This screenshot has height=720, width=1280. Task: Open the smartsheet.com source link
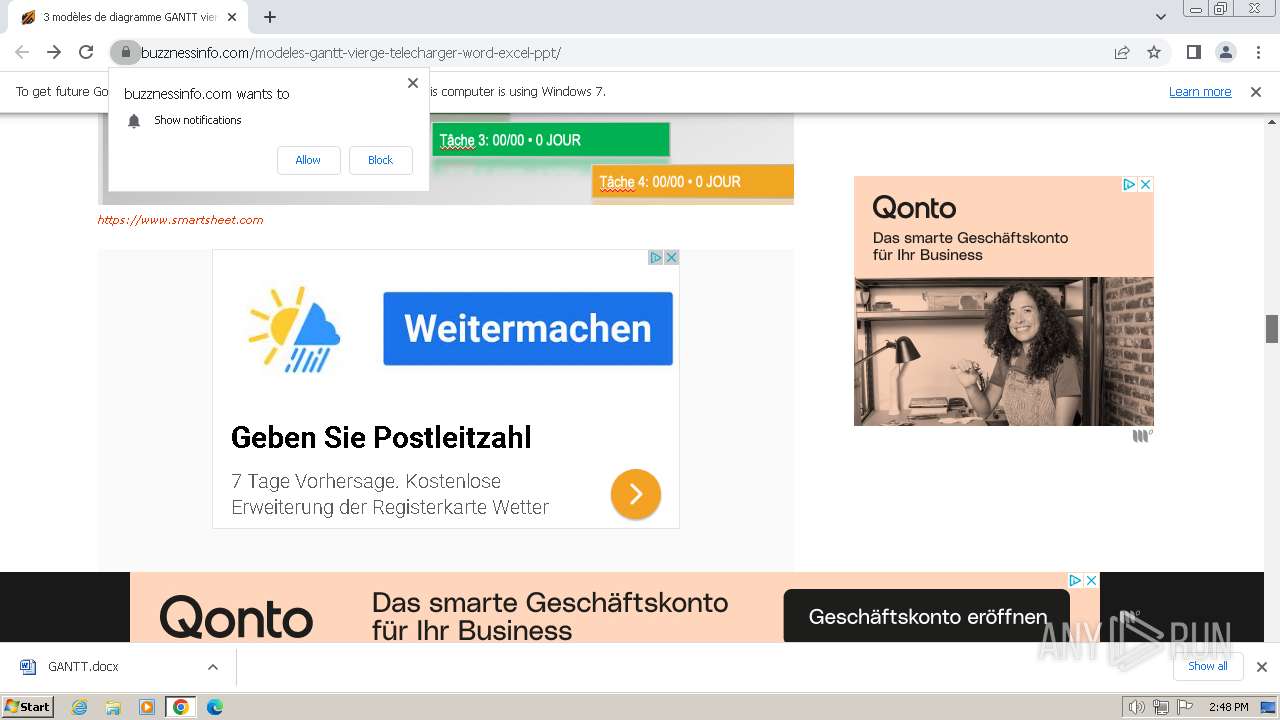click(x=180, y=220)
